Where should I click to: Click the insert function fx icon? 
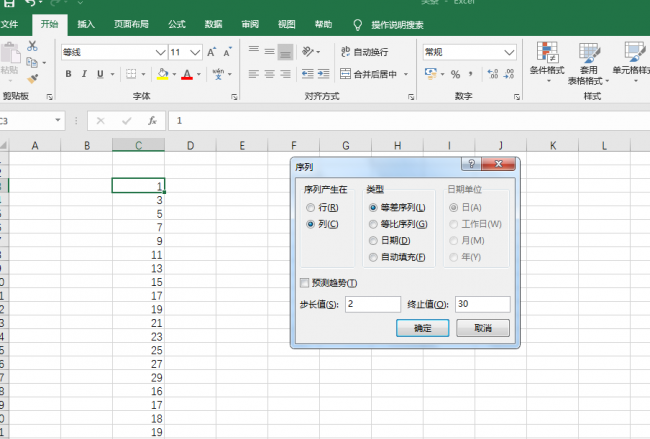pyautogui.click(x=152, y=121)
